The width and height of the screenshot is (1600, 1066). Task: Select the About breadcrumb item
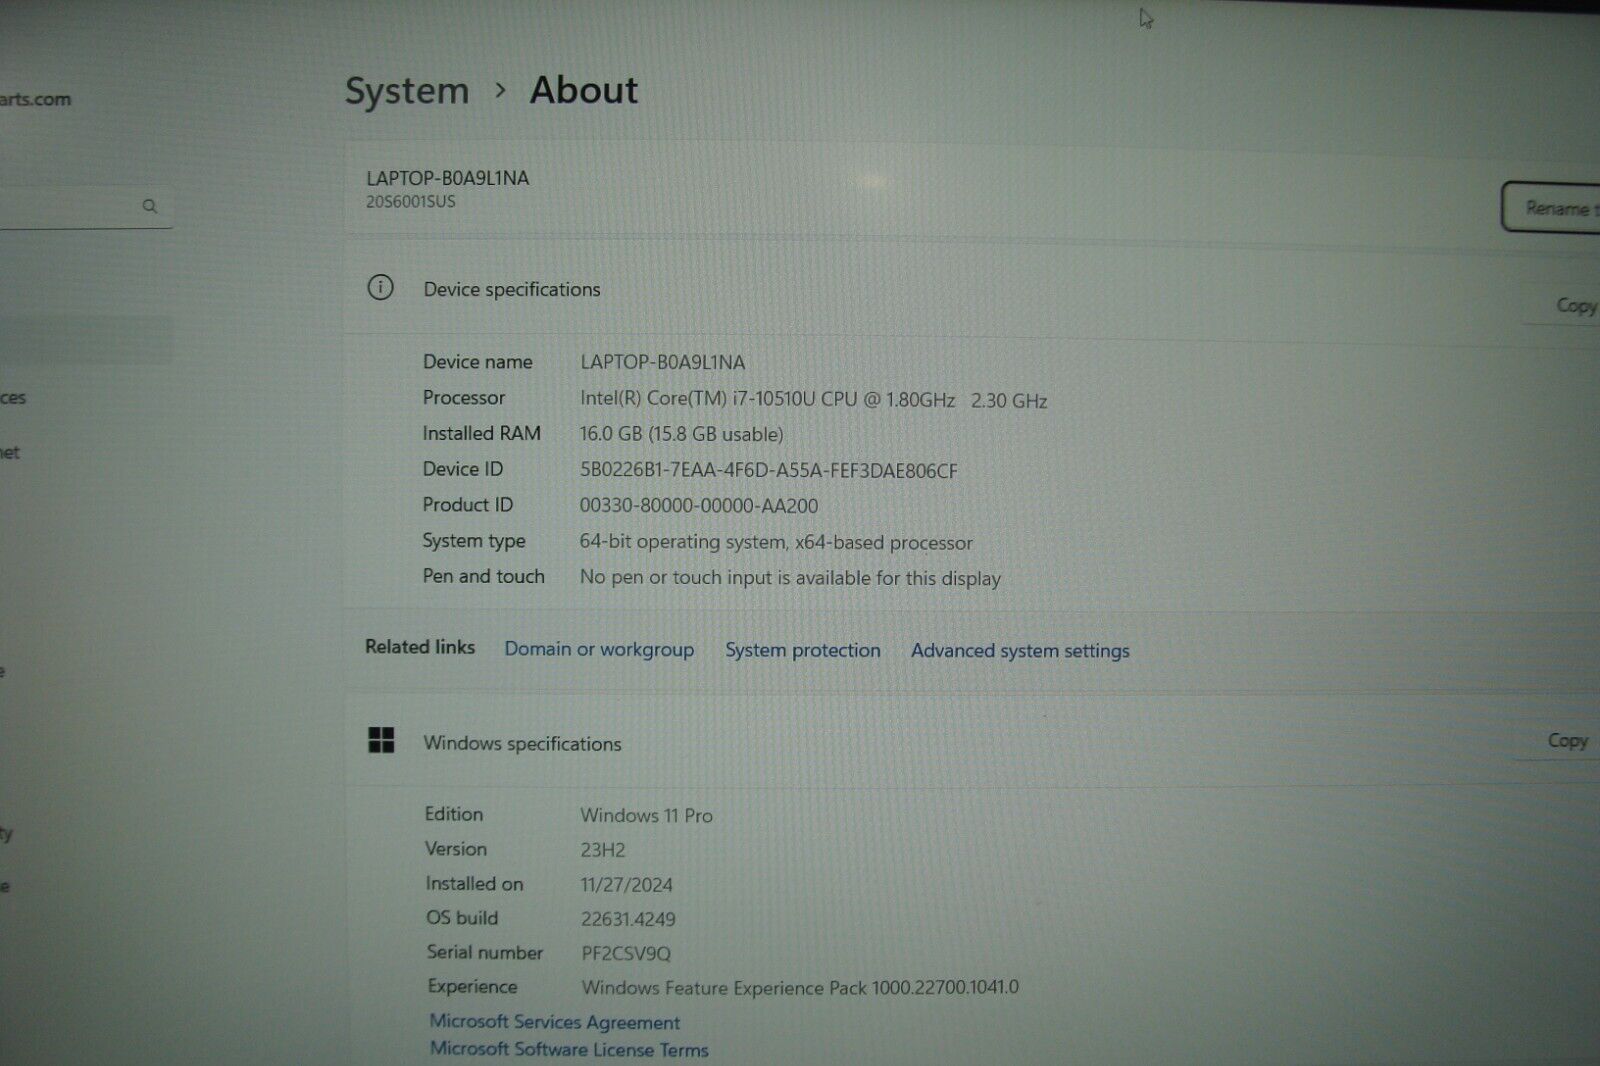pos(583,91)
